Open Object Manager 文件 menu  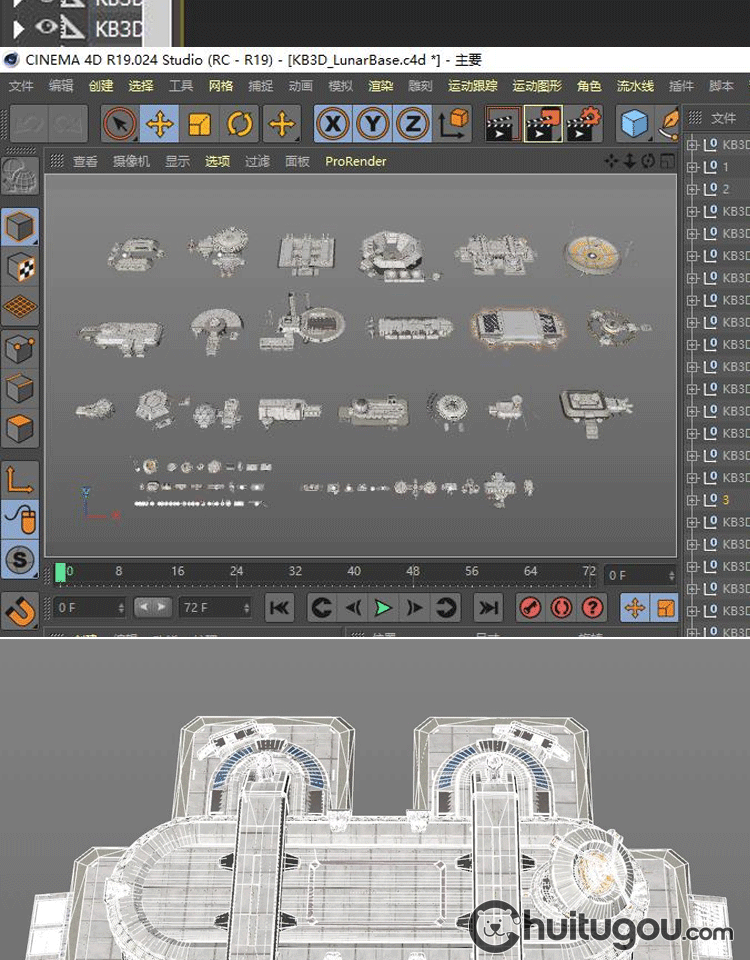tap(724, 118)
